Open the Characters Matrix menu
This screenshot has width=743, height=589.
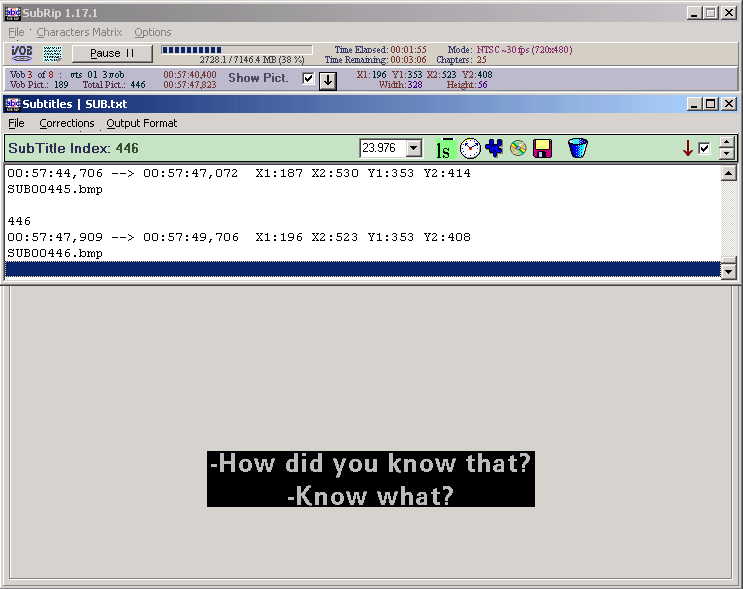click(79, 32)
